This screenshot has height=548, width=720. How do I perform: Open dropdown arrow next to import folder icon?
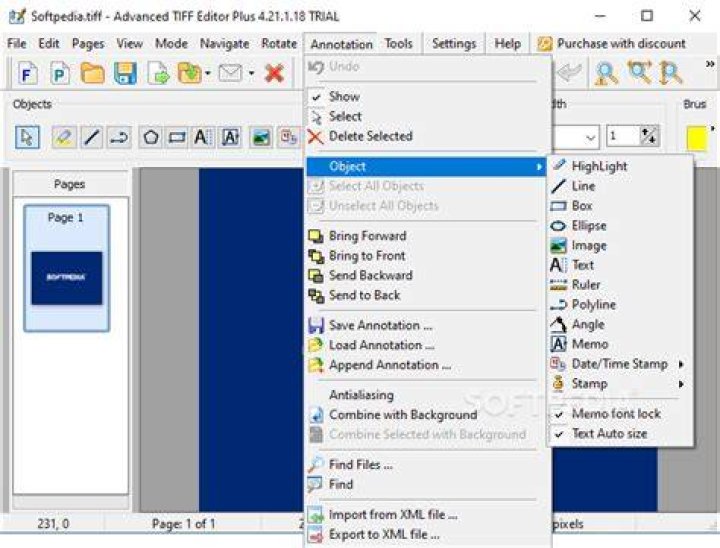pyautogui.click(x=208, y=73)
